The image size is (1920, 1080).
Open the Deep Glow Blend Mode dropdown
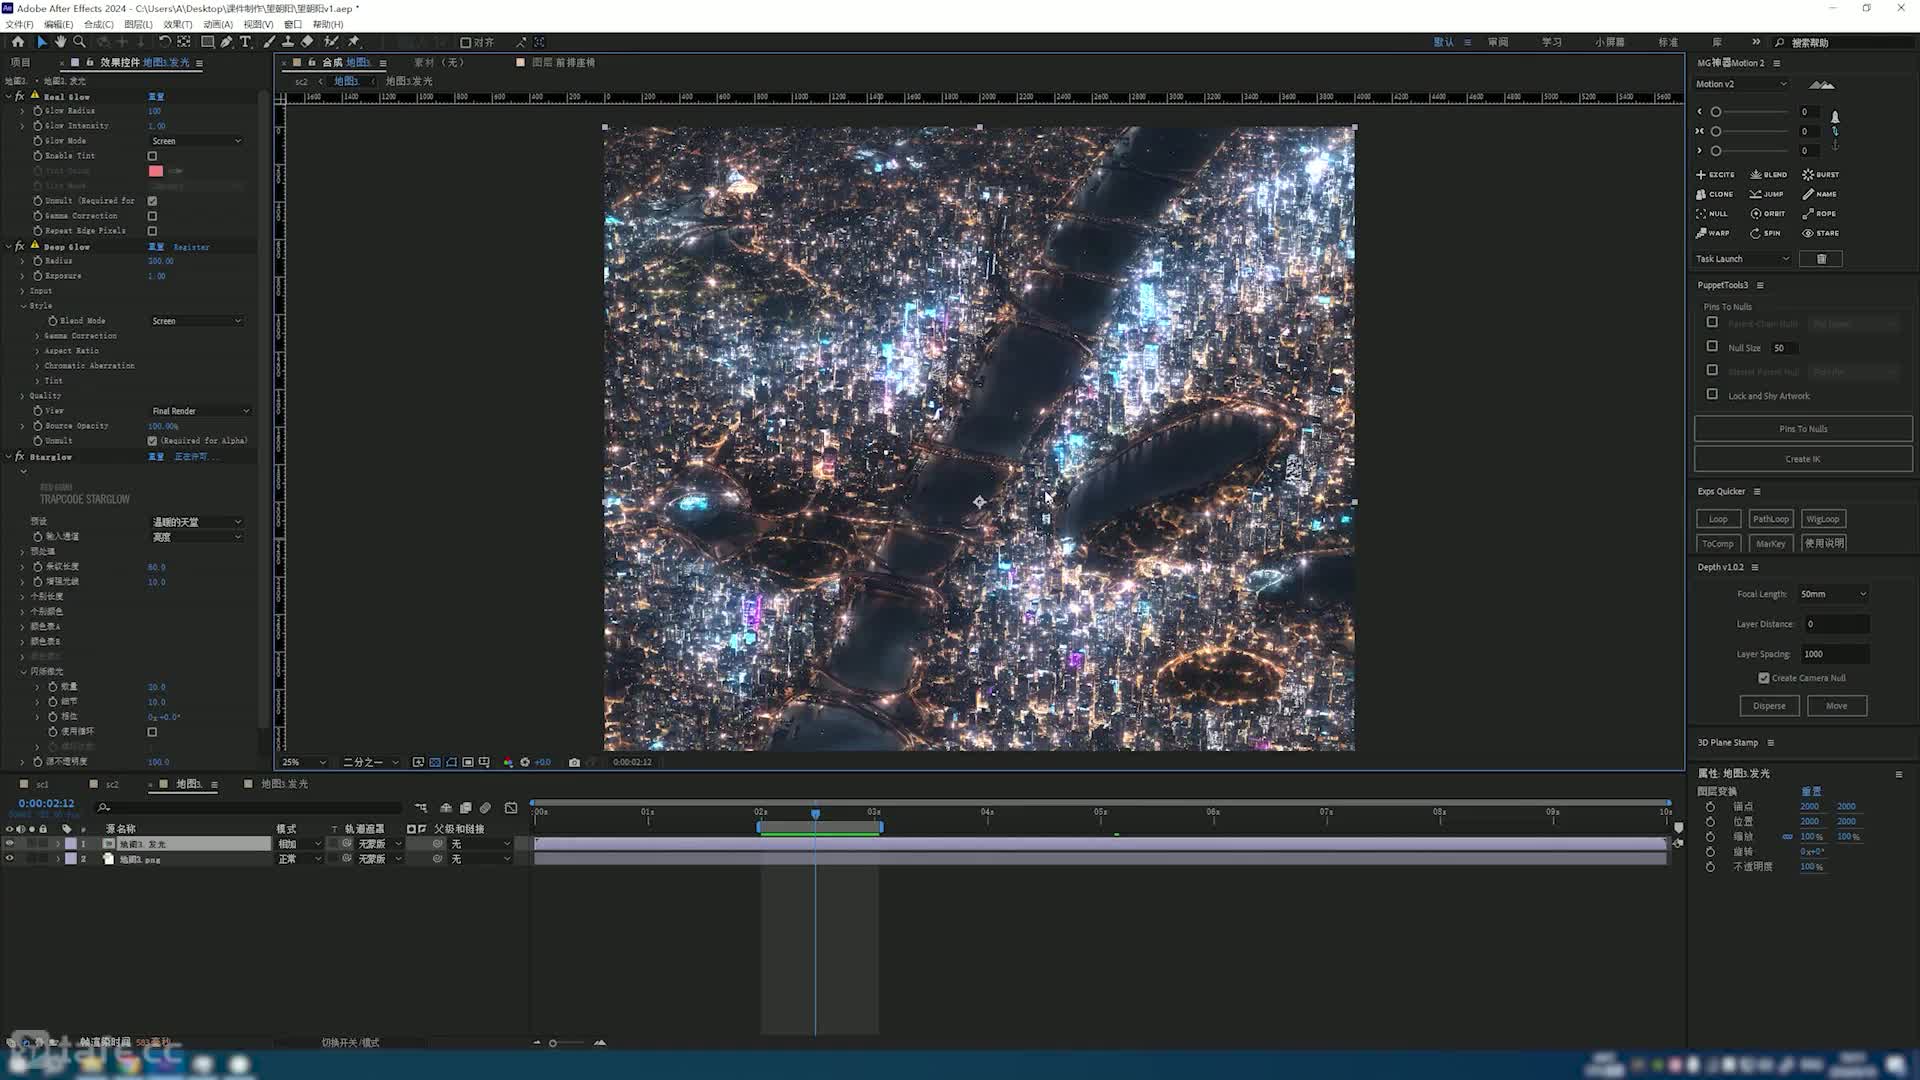click(x=197, y=321)
